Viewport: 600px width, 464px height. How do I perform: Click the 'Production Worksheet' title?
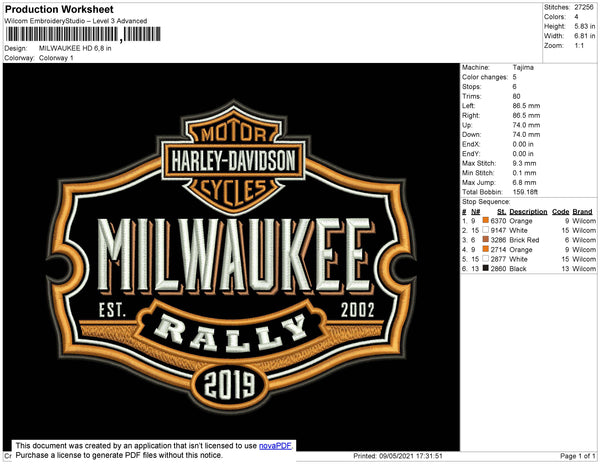click(59, 9)
